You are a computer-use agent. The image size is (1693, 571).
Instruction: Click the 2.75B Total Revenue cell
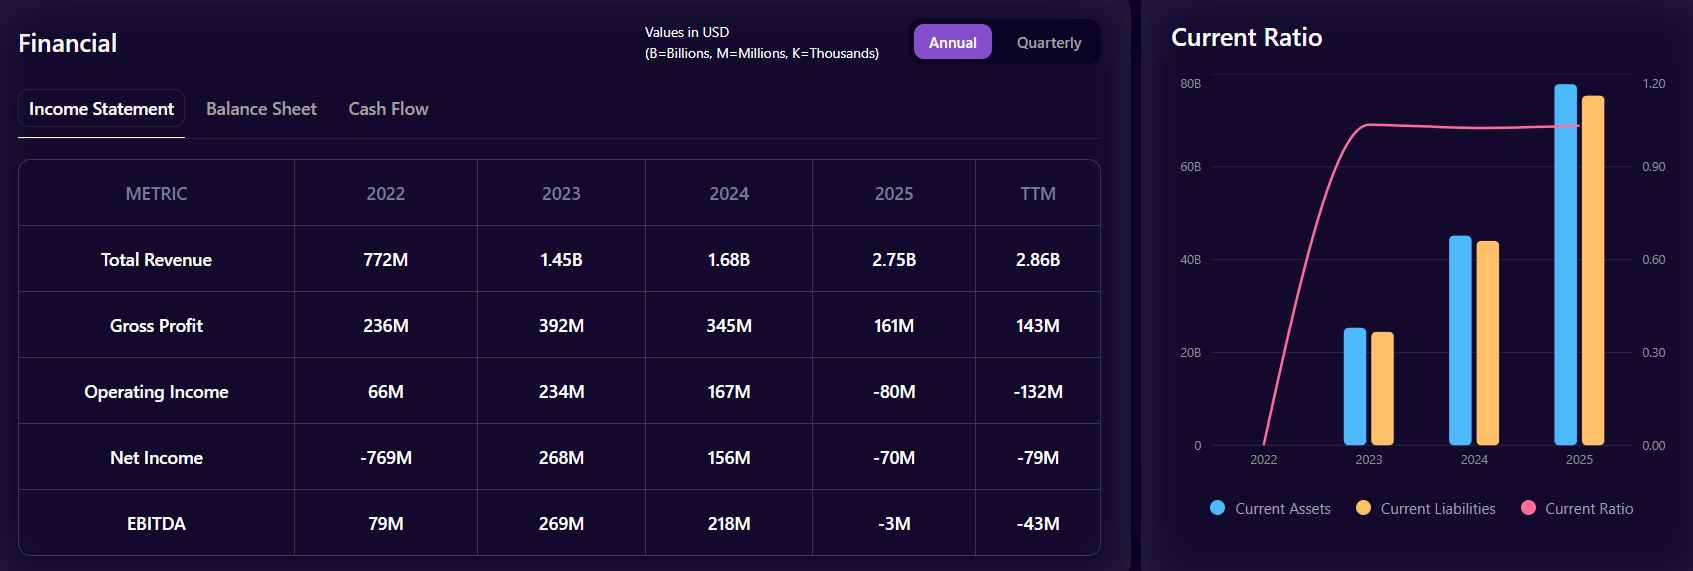(894, 260)
